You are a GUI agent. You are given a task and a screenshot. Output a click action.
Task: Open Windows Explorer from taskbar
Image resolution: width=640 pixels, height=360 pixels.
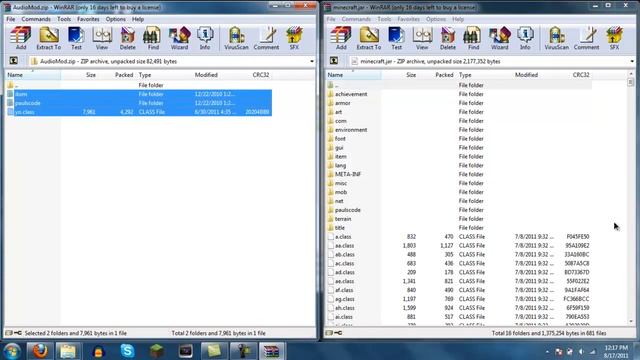(68, 351)
